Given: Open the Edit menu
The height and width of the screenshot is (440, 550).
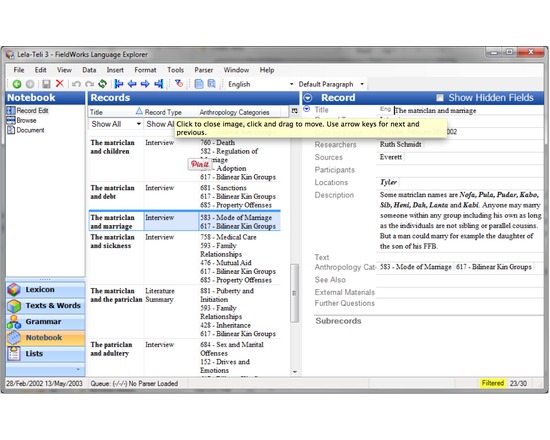Looking at the screenshot, I should (40, 70).
